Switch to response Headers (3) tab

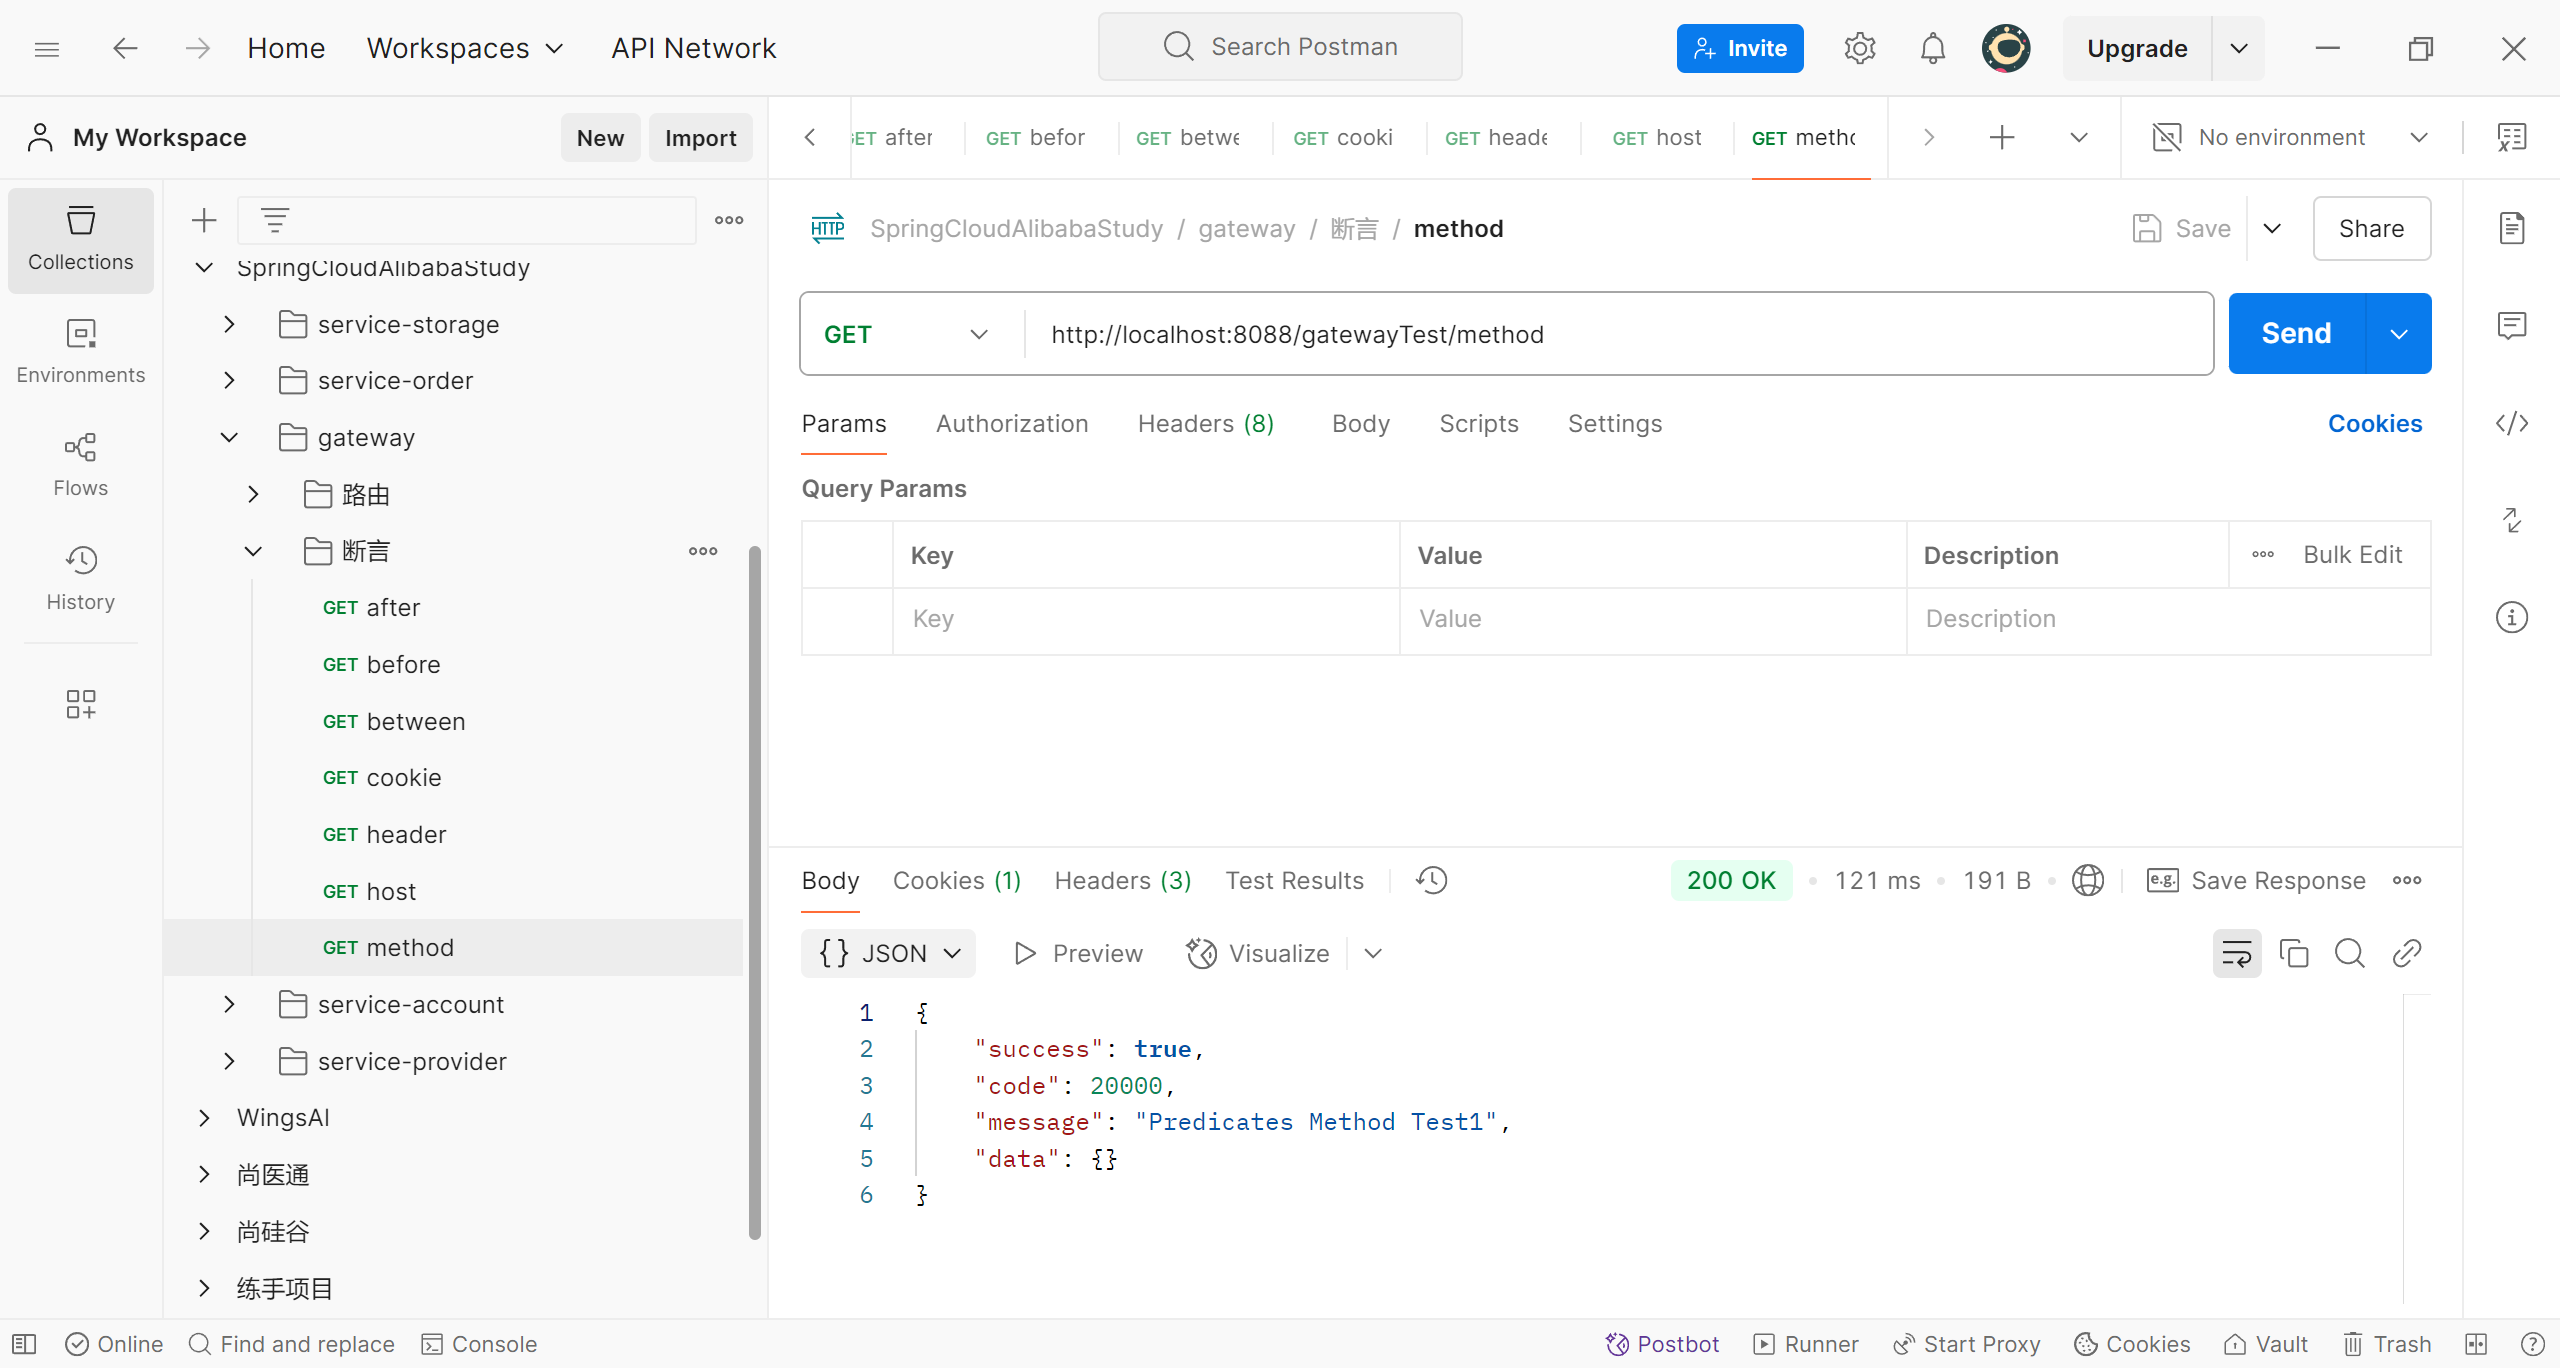[x=1122, y=880]
